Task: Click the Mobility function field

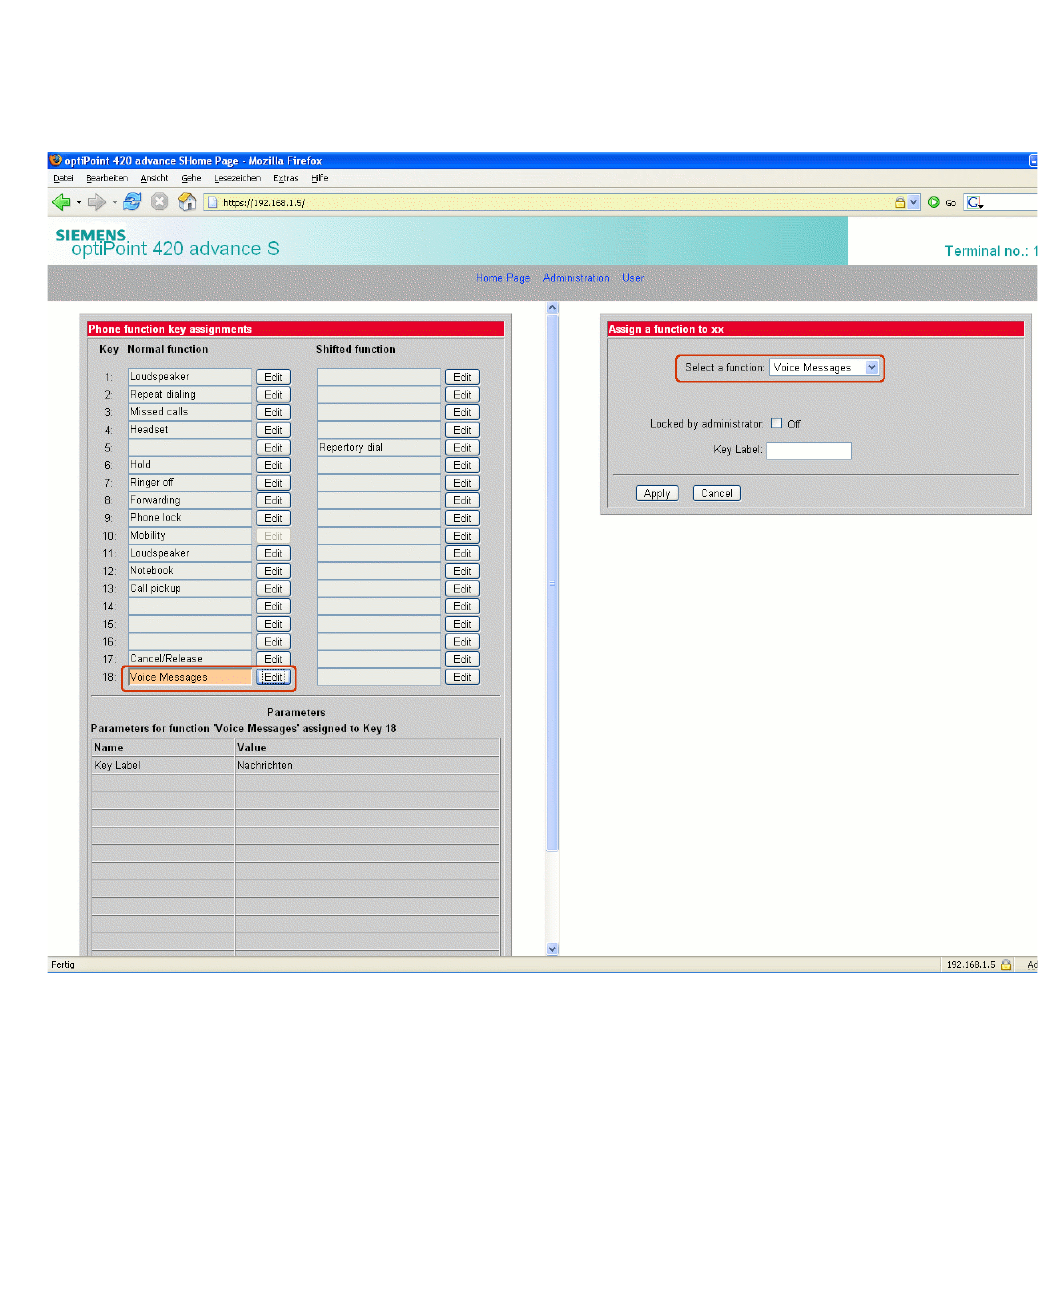Action: (x=190, y=536)
